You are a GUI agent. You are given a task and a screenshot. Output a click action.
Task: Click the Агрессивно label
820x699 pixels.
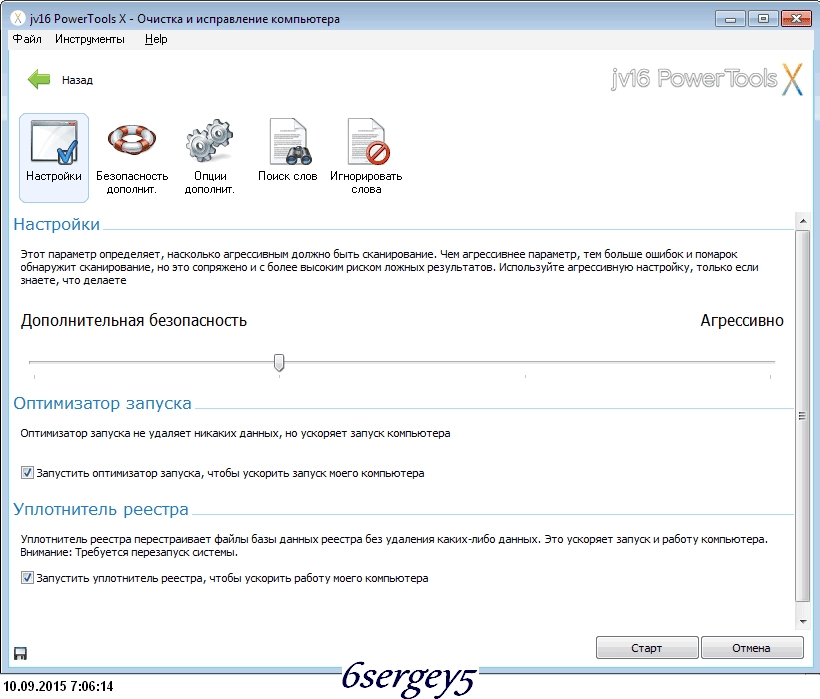pyautogui.click(x=742, y=320)
